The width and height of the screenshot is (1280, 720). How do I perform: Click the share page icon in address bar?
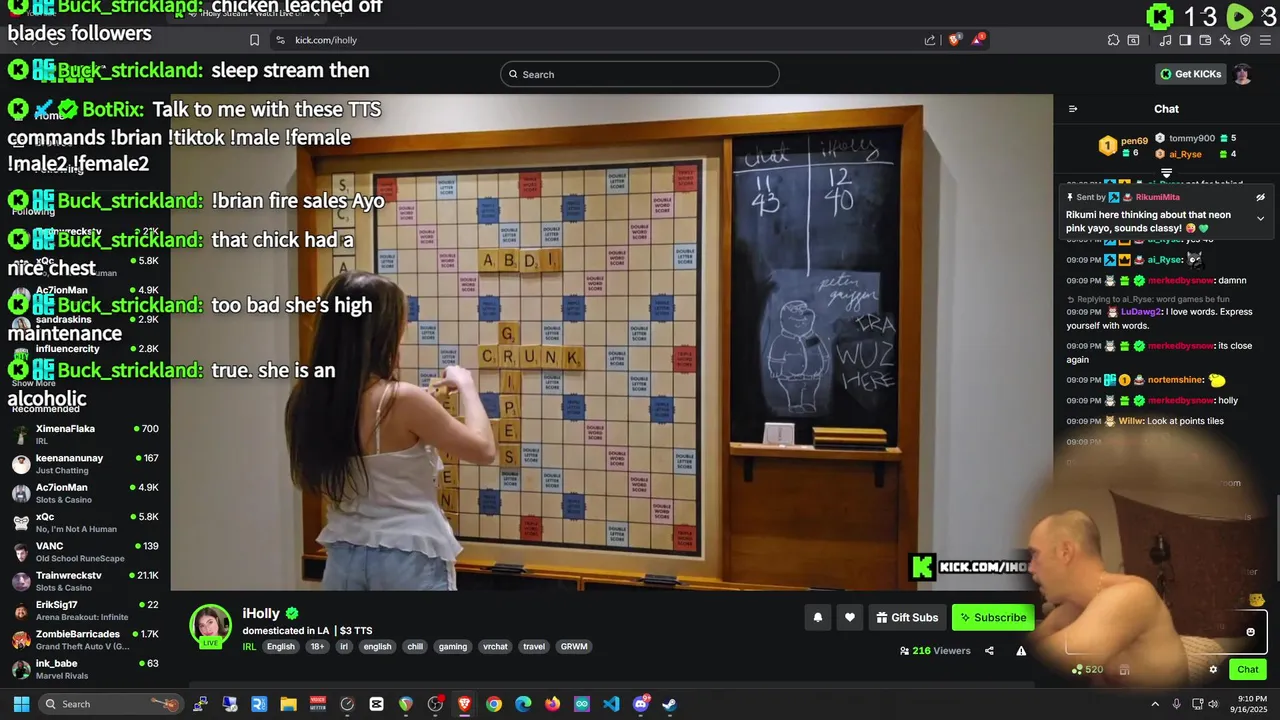[x=930, y=40]
